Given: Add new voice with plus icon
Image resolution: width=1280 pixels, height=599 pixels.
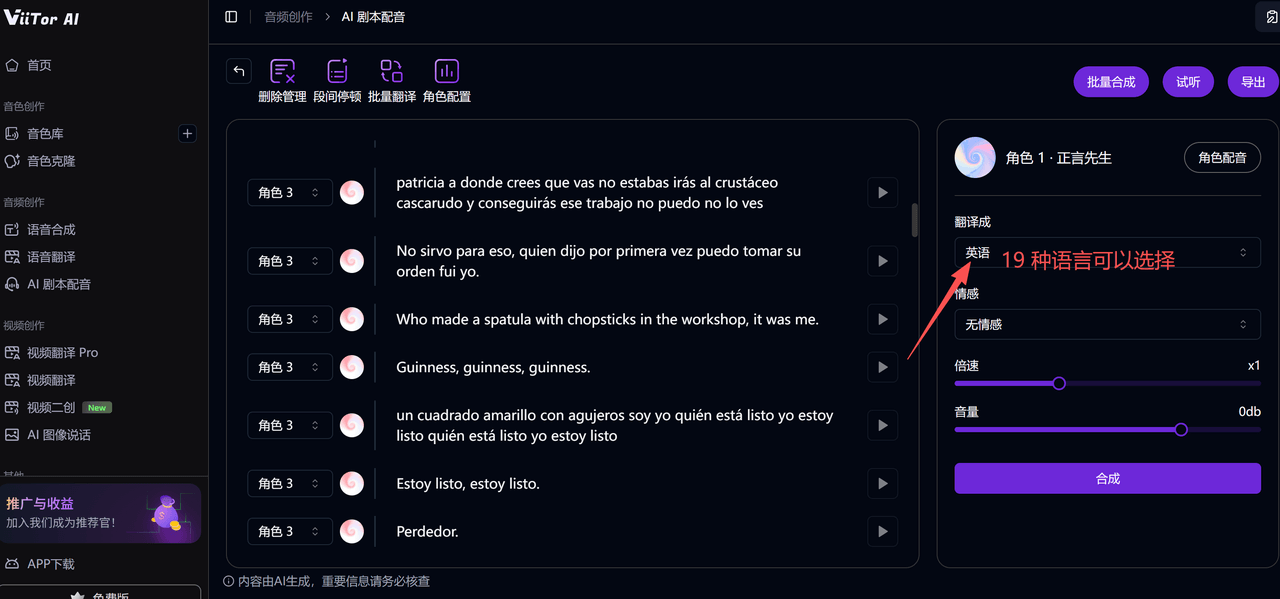Looking at the screenshot, I should 187,133.
